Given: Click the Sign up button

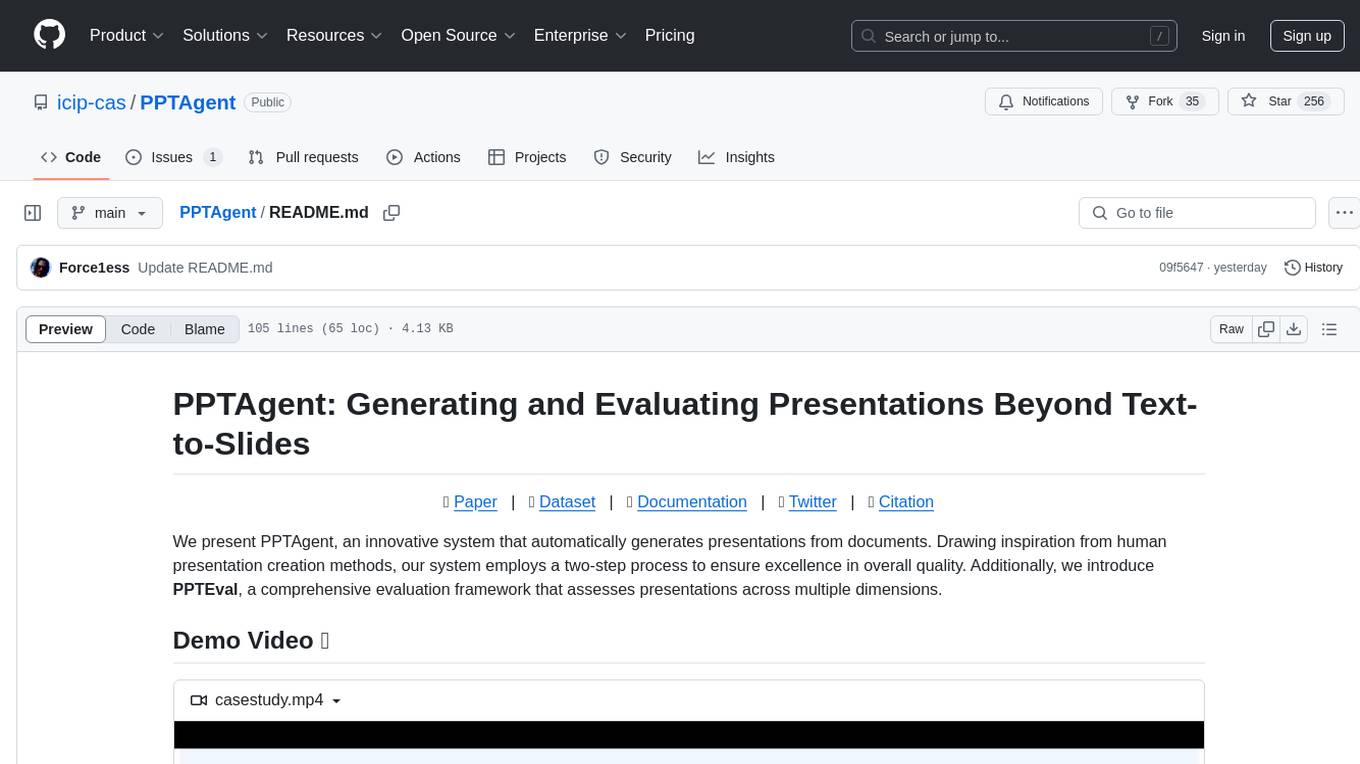Looking at the screenshot, I should coord(1307,36).
